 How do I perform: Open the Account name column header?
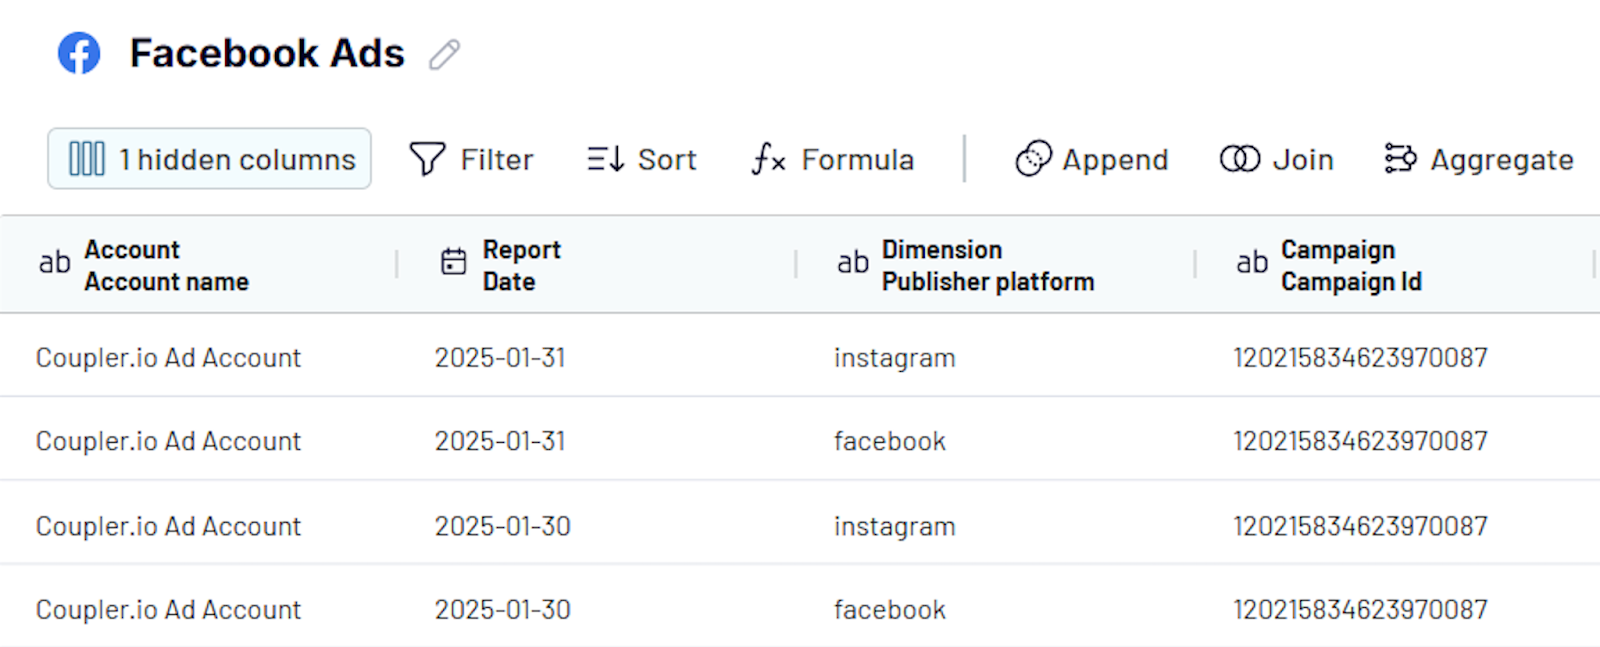[166, 265]
